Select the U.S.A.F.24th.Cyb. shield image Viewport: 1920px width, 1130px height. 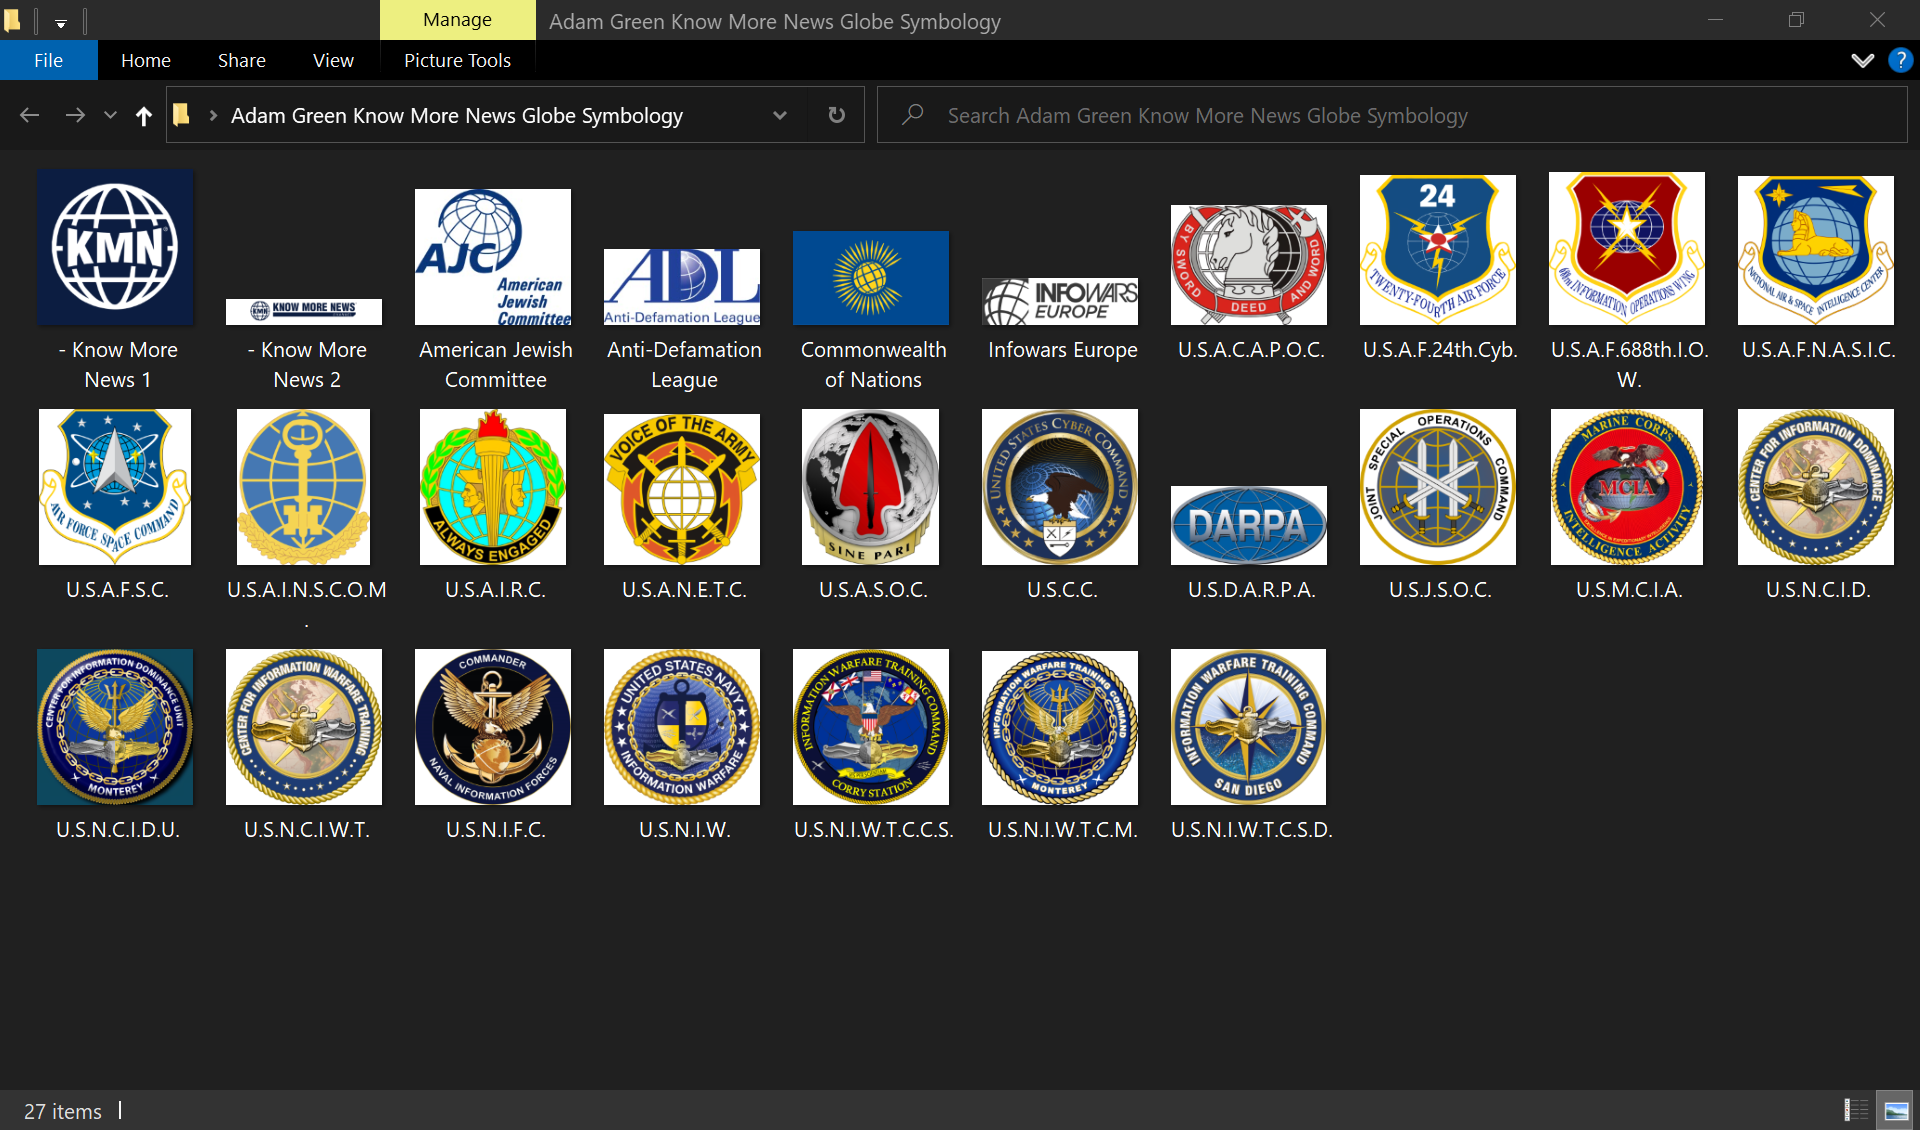coord(1438,250)
